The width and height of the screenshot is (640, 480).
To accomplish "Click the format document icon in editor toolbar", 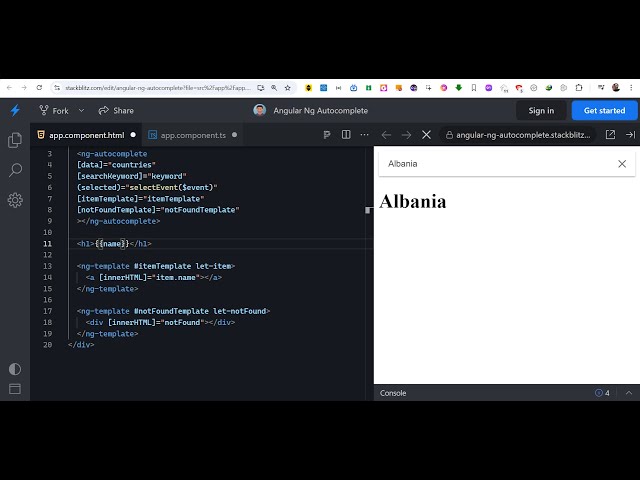I will pos(327,135).
